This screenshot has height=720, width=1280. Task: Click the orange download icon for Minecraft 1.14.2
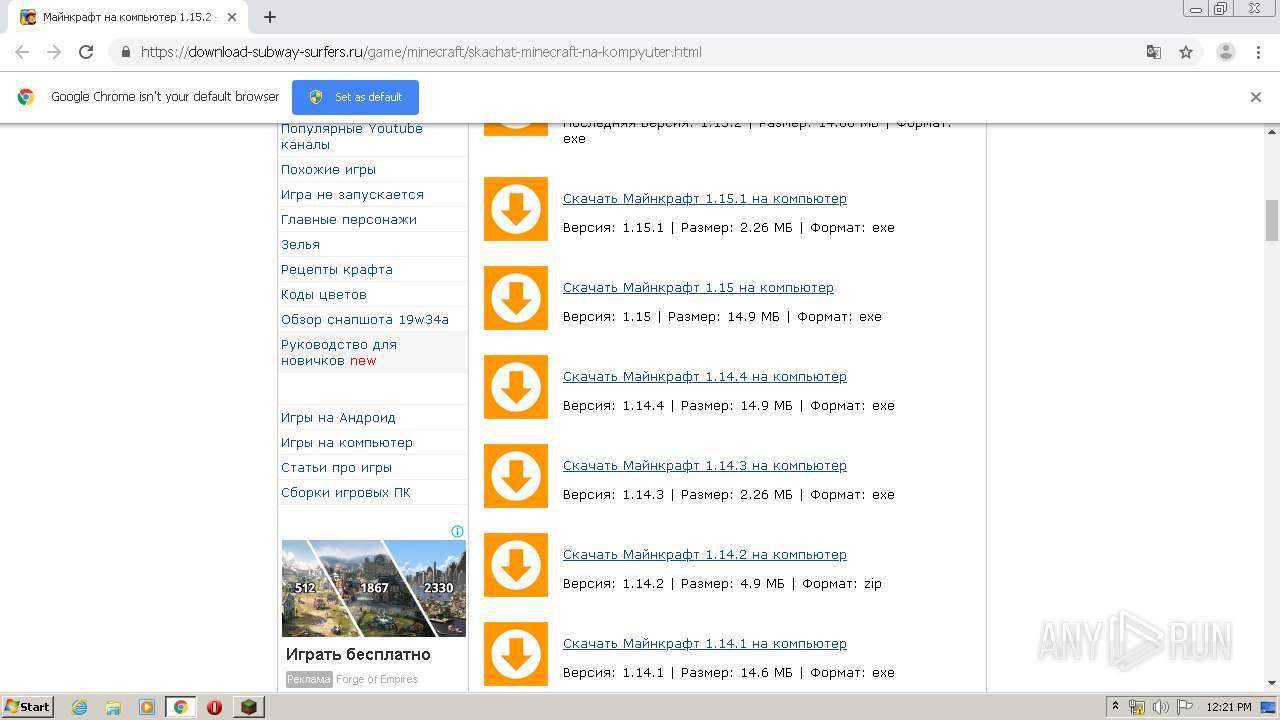(x=516, y=565)
